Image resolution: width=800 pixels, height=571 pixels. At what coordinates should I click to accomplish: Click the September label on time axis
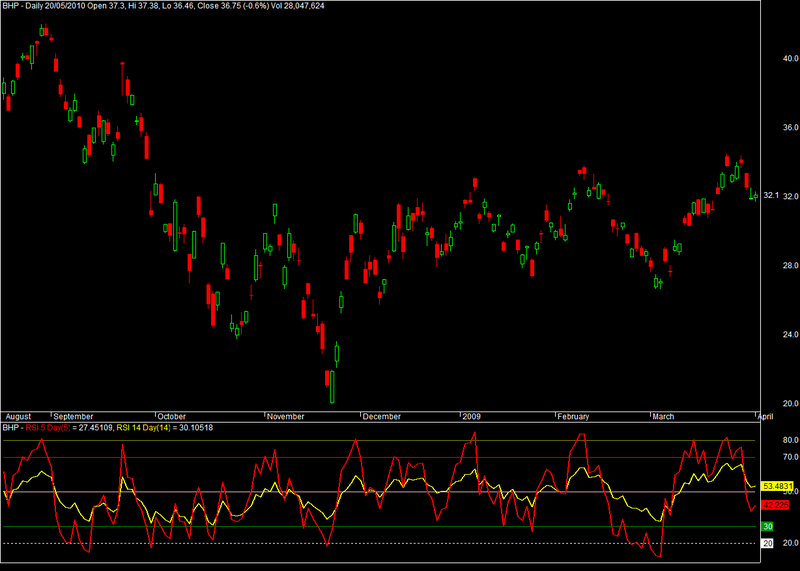73,416
